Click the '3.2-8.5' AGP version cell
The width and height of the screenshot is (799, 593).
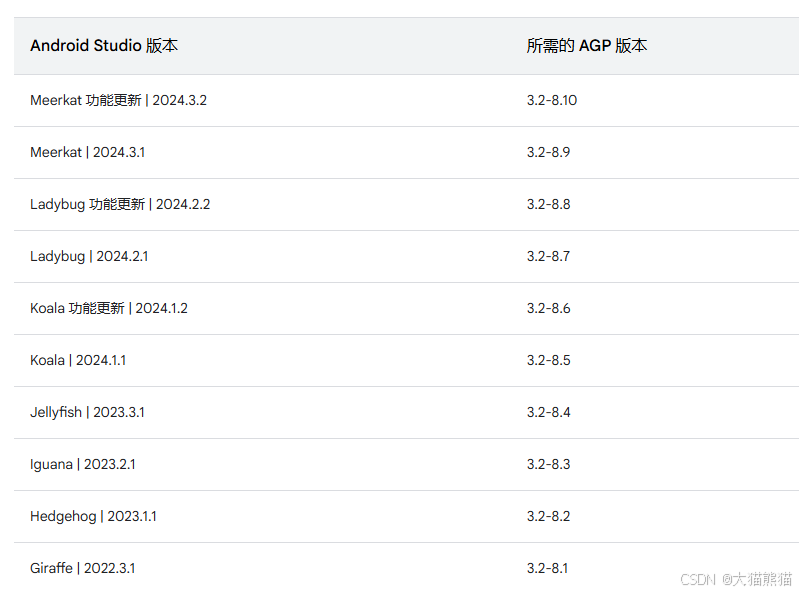point(548,360)
